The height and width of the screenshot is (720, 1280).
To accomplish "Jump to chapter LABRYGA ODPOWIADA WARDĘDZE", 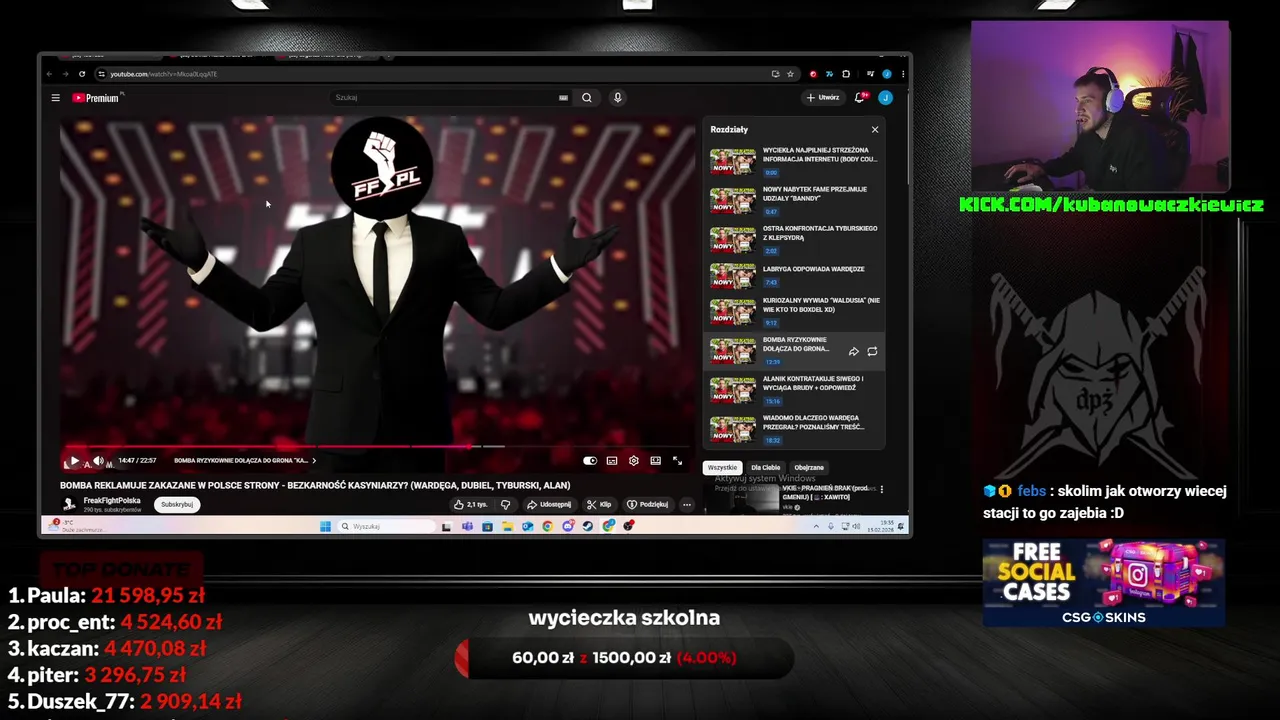I will pos(794,275).
